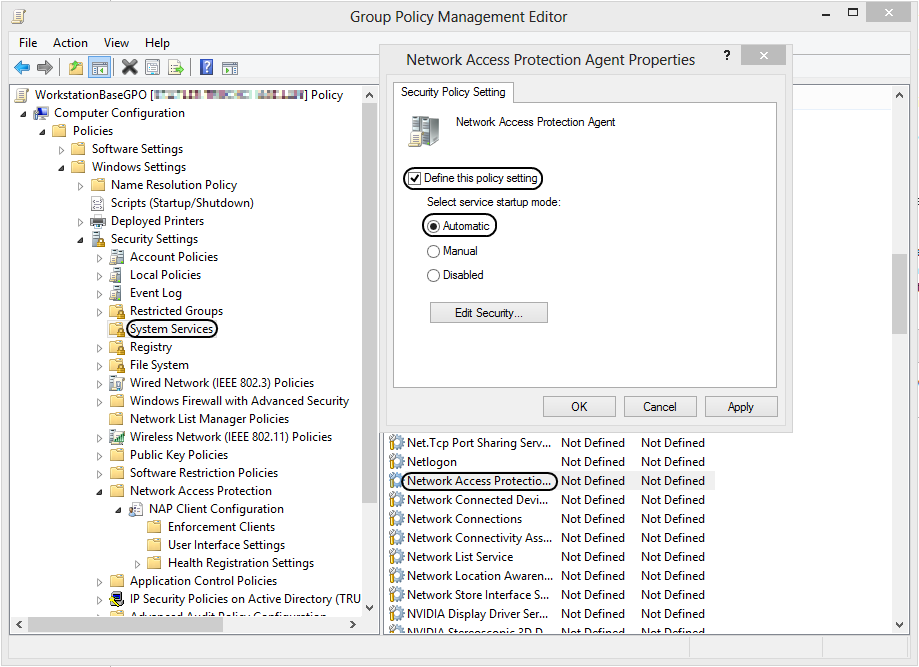Image resolution: width=919 pixels, height=667 pixels.
Task: Click the Export List toolbar icon
Action: pyautogui.click(x=175, y=67)
